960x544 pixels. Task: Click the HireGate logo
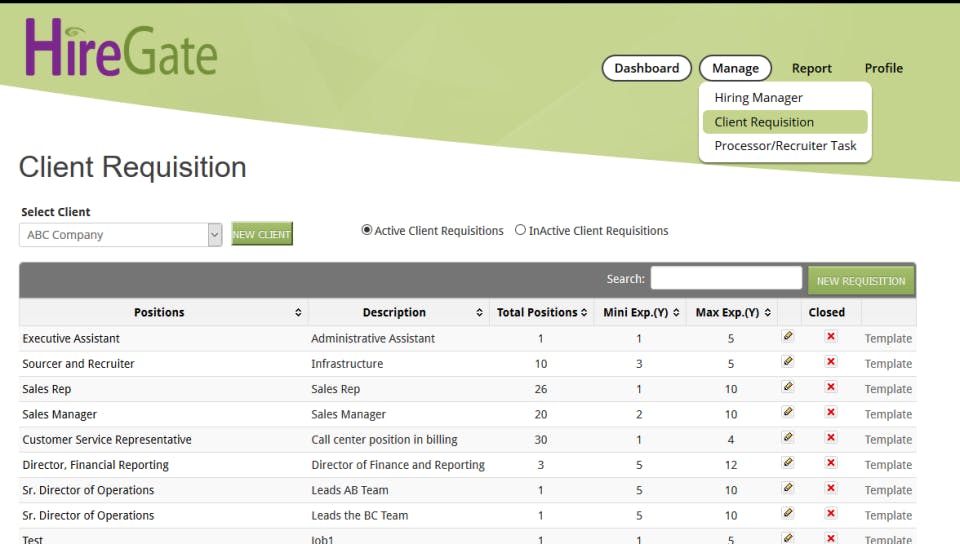[121, 47]
